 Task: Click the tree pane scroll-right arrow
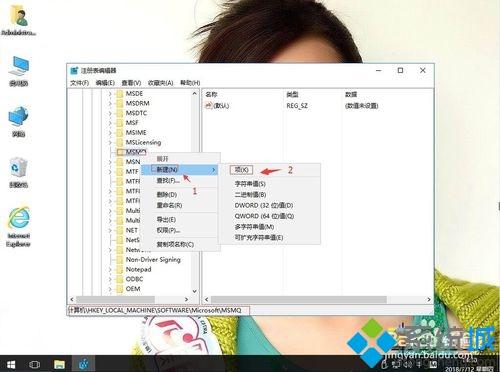point(186,299)
